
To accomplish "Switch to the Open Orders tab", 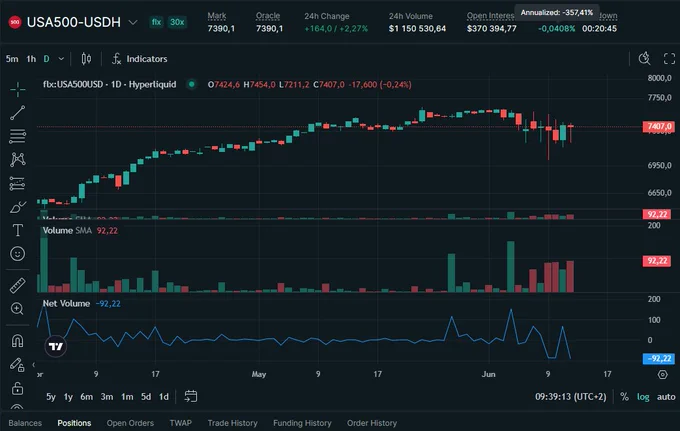I will coord(130,423).
